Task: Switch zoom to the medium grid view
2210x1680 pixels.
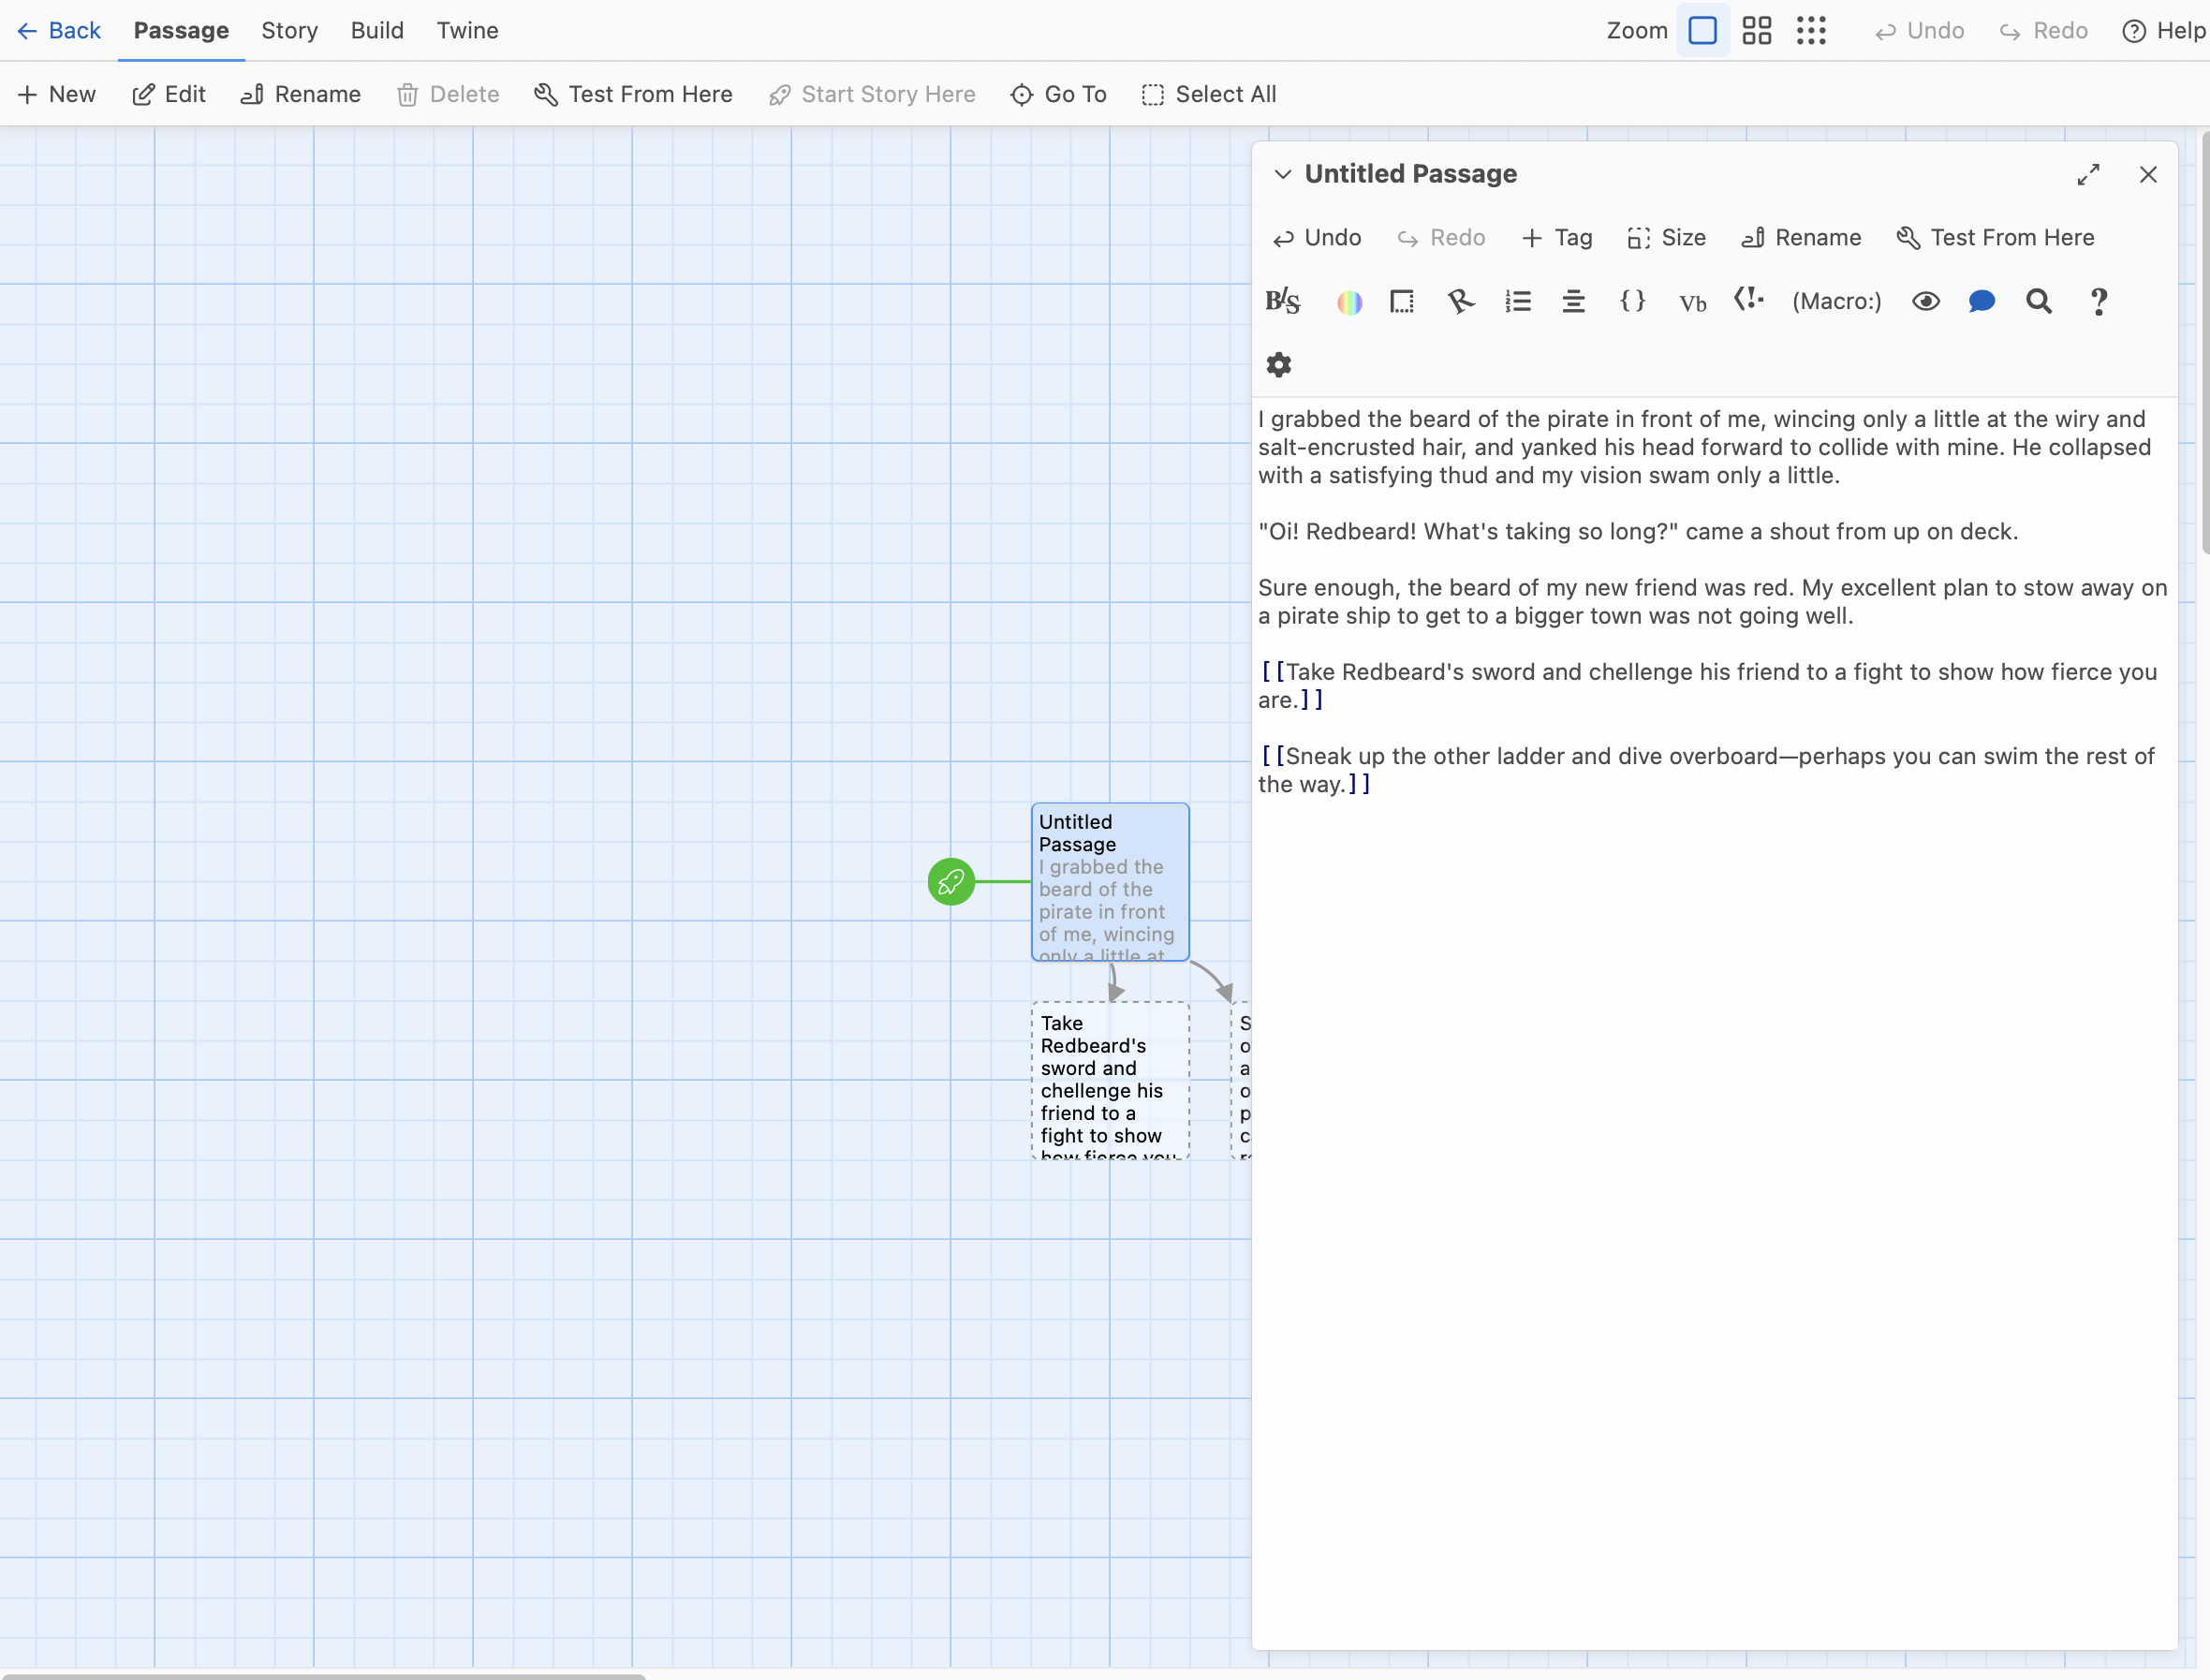Action: [1756, 31]
